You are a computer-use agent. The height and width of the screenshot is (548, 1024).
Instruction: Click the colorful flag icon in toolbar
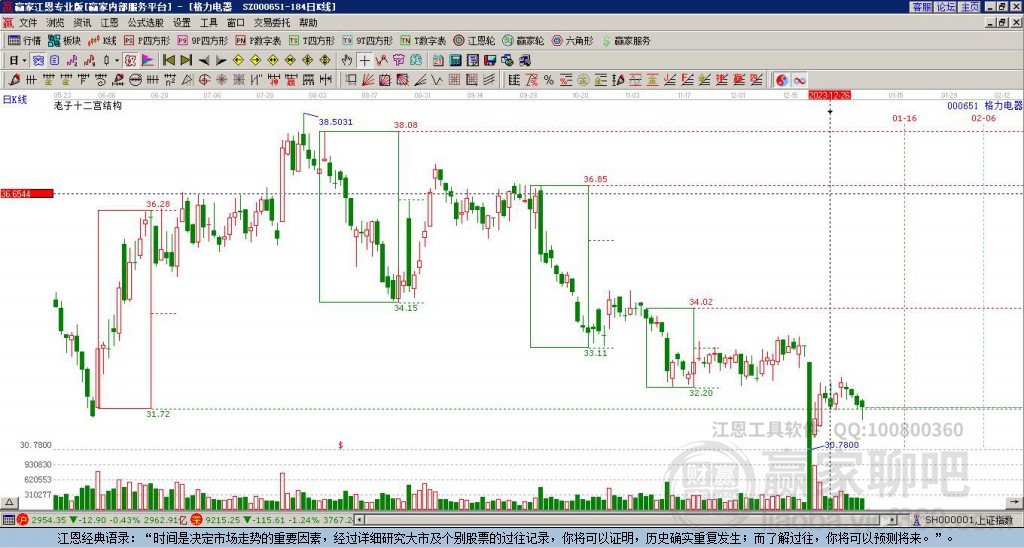(x=148, y=61)
